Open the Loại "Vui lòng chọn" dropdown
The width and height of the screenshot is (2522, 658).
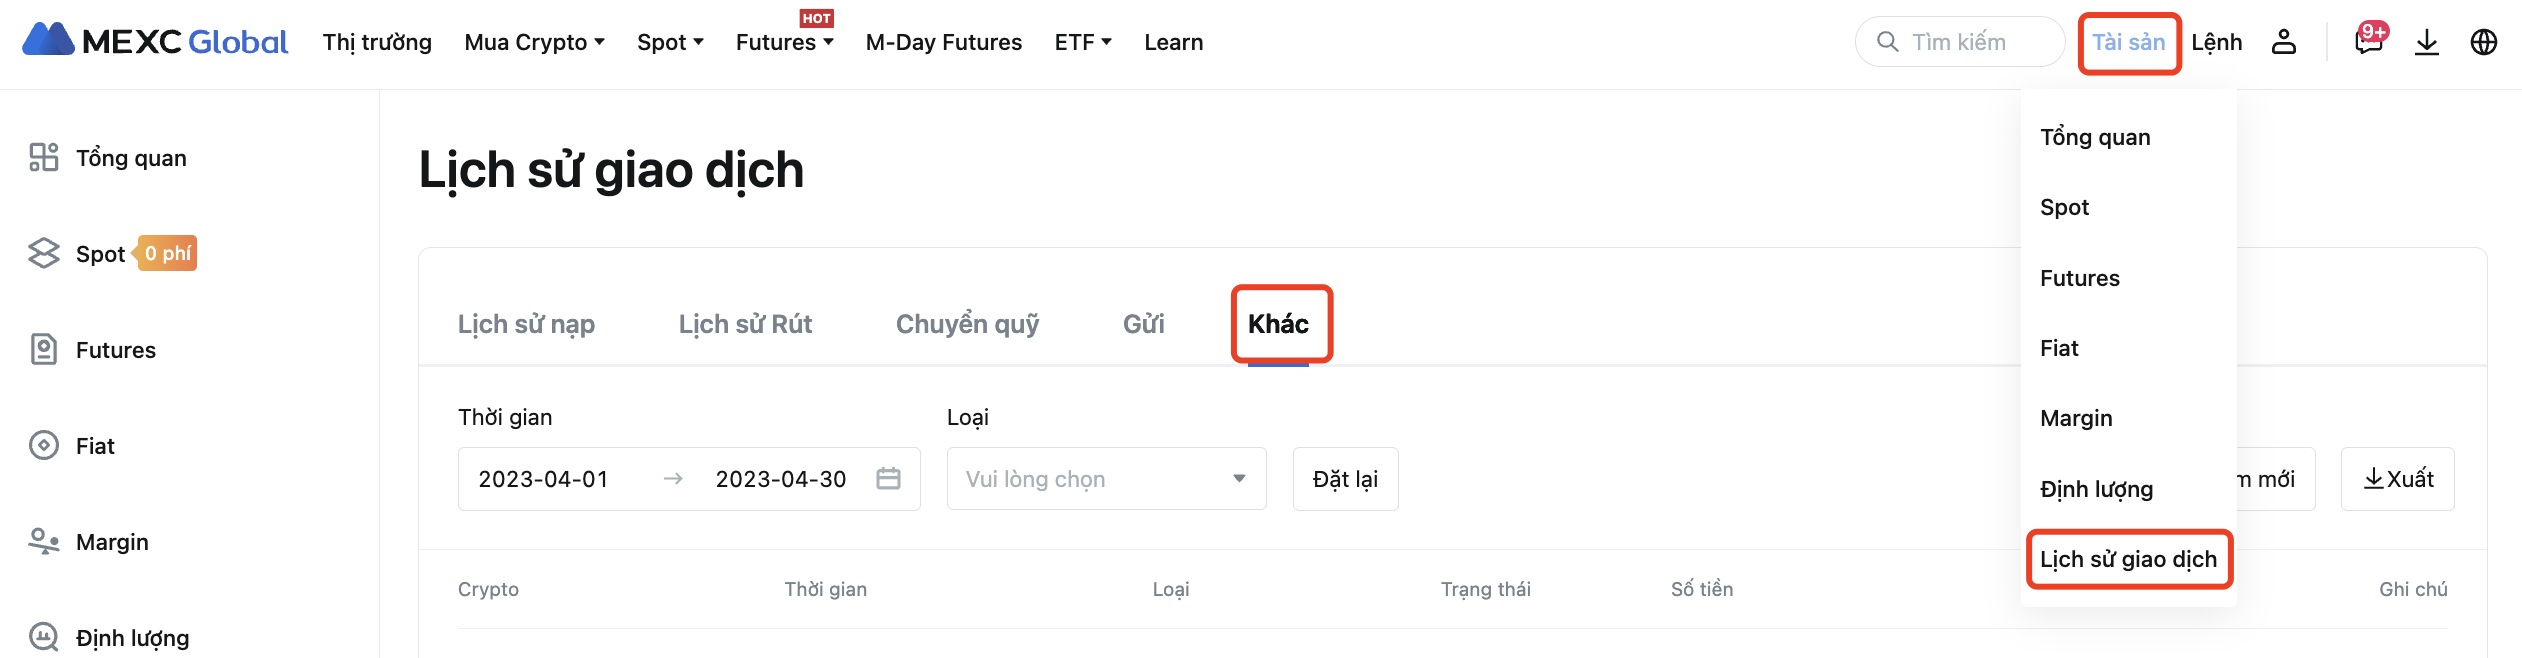[x=1106, y=479]
